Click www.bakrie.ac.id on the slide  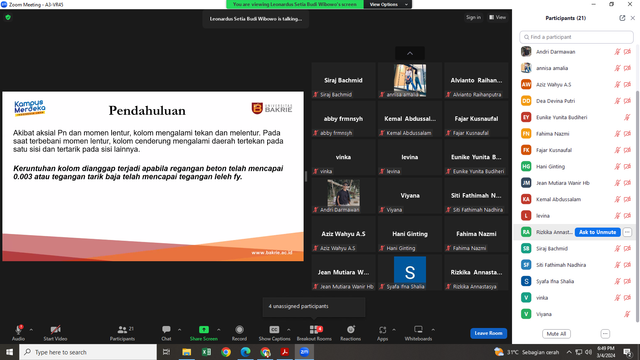pos(272,253)
